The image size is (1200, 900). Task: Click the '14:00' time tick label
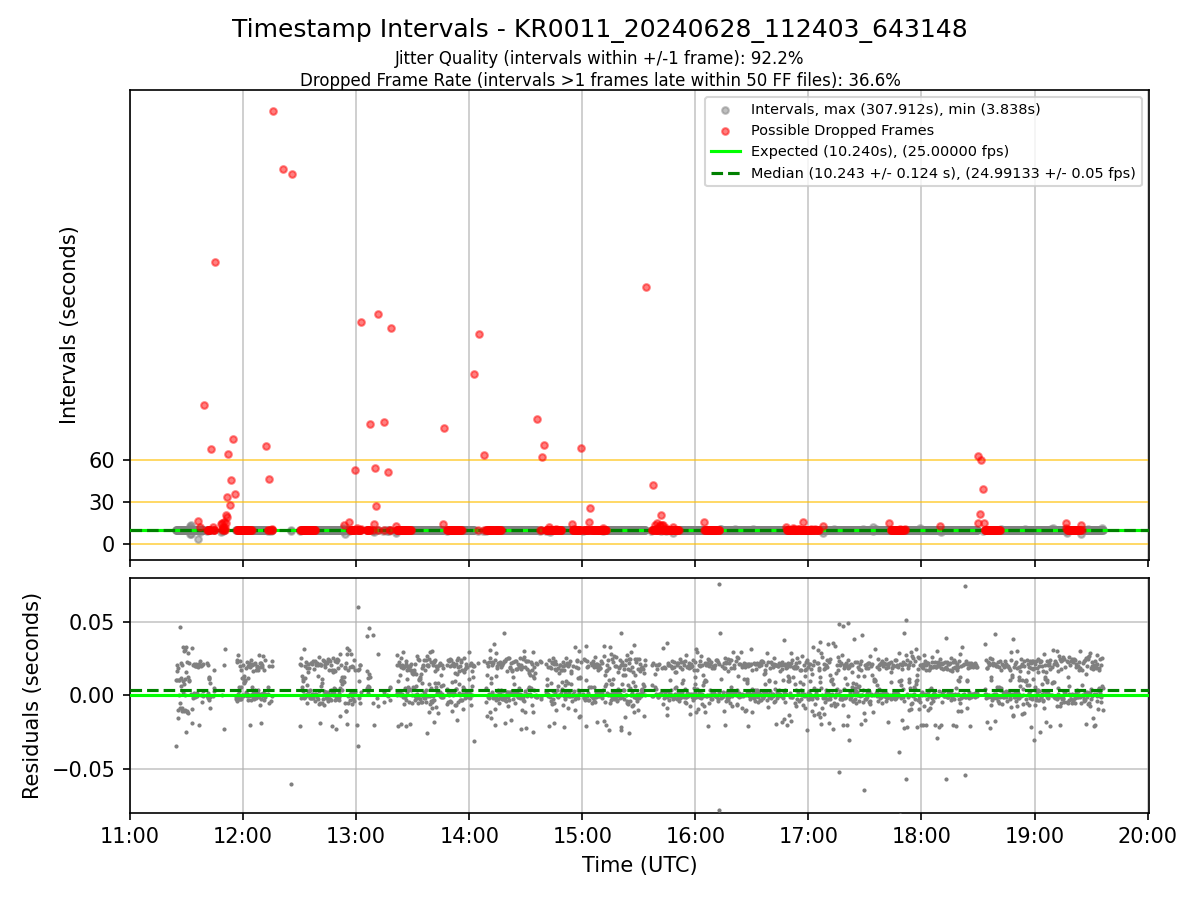469,833
